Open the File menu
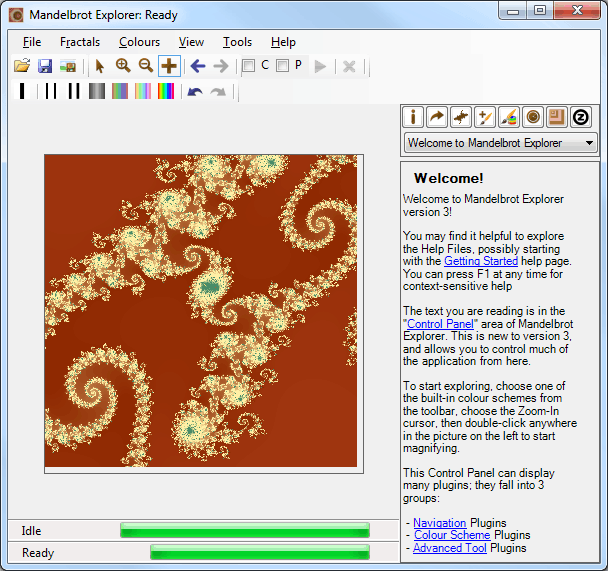This screenshot has width=608, height=571. (x=32, y=42)
